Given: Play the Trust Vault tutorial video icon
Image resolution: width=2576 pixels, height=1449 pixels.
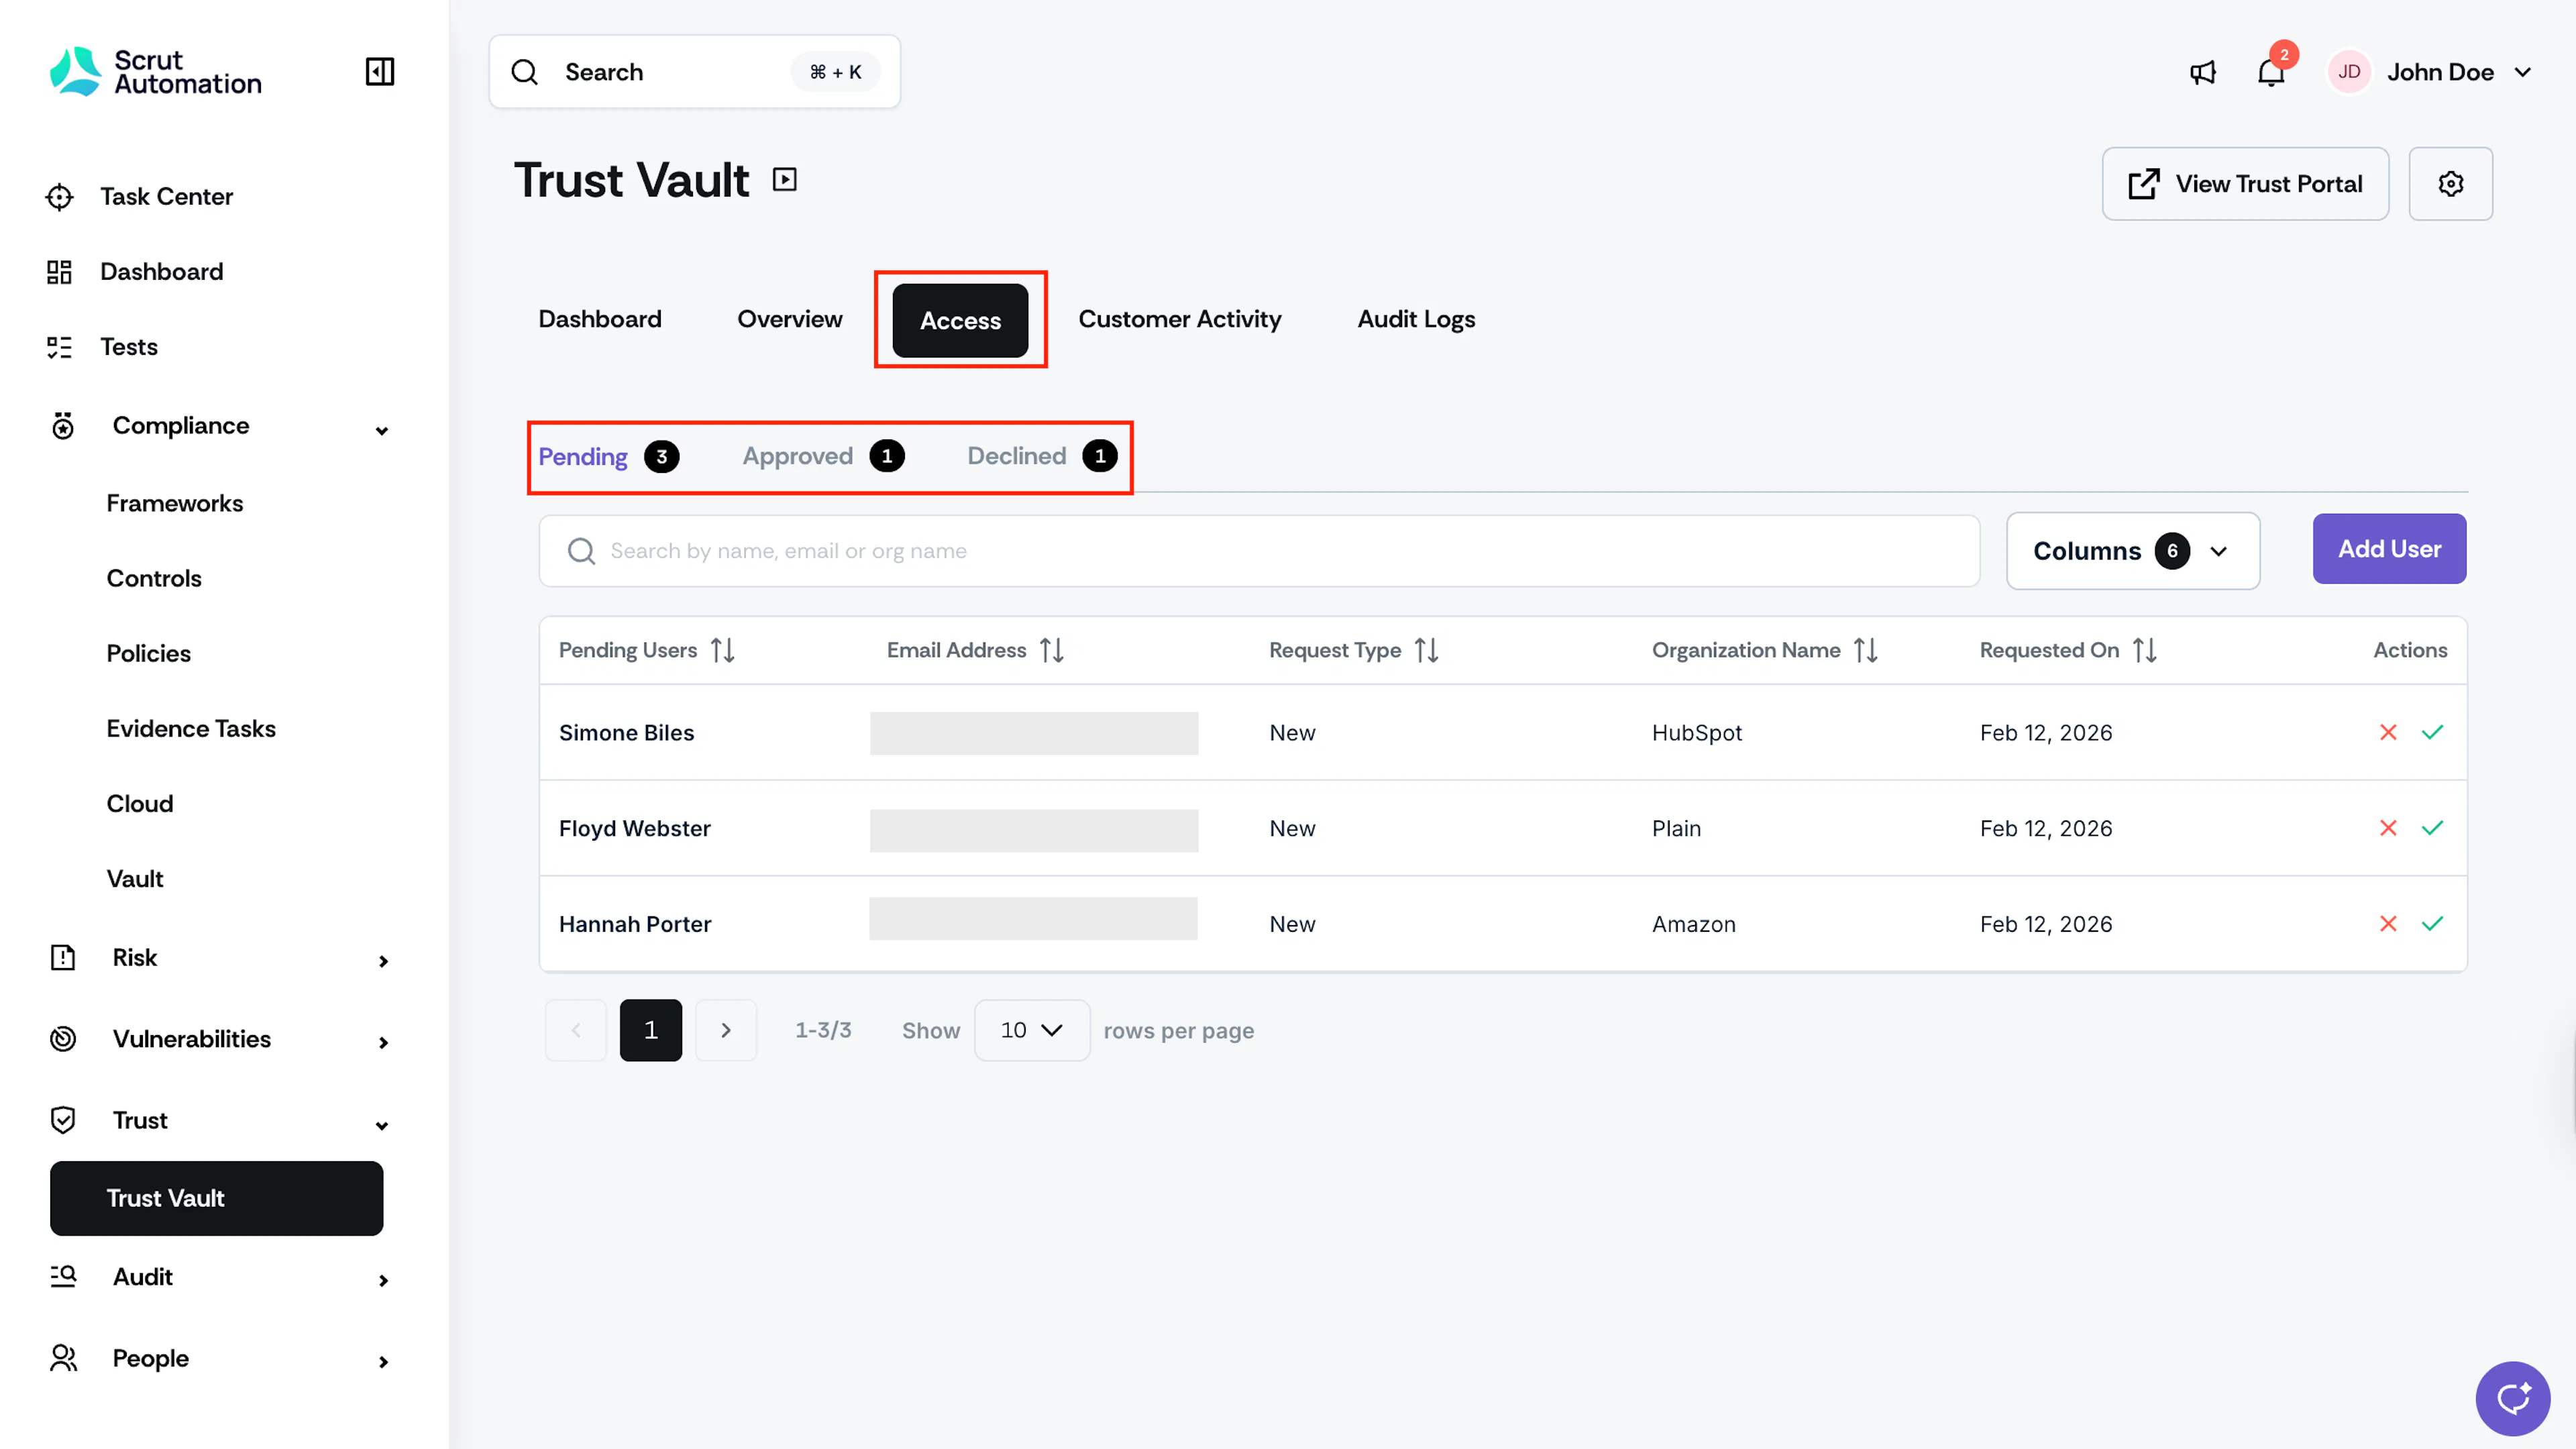Looking at the screenshot, I should click(x=785, y=180).
